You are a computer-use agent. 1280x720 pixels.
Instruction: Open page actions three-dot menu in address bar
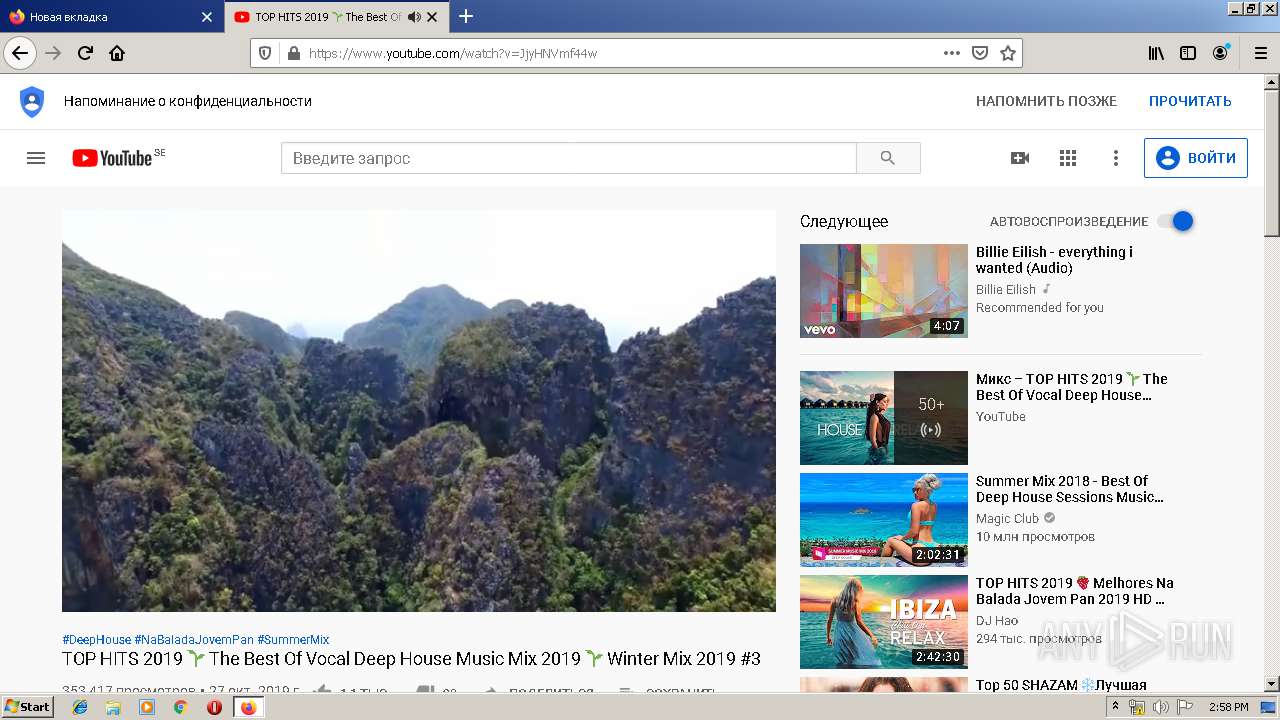click(952, 53)
